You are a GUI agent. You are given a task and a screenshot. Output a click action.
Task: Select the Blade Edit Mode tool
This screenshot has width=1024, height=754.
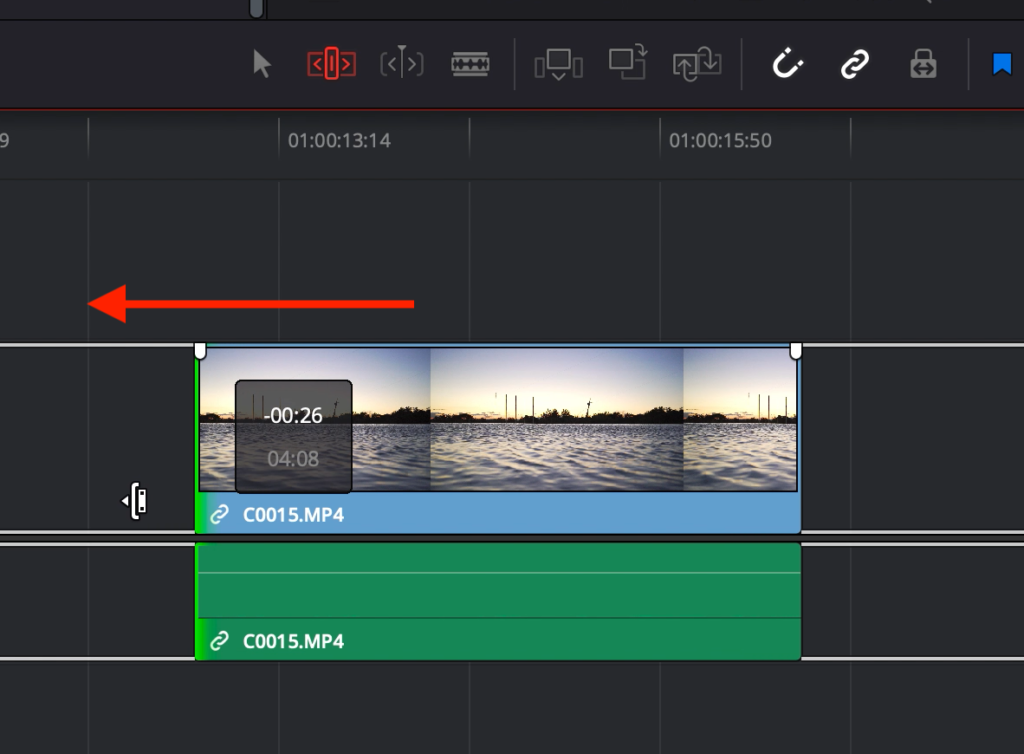[470, 65]
